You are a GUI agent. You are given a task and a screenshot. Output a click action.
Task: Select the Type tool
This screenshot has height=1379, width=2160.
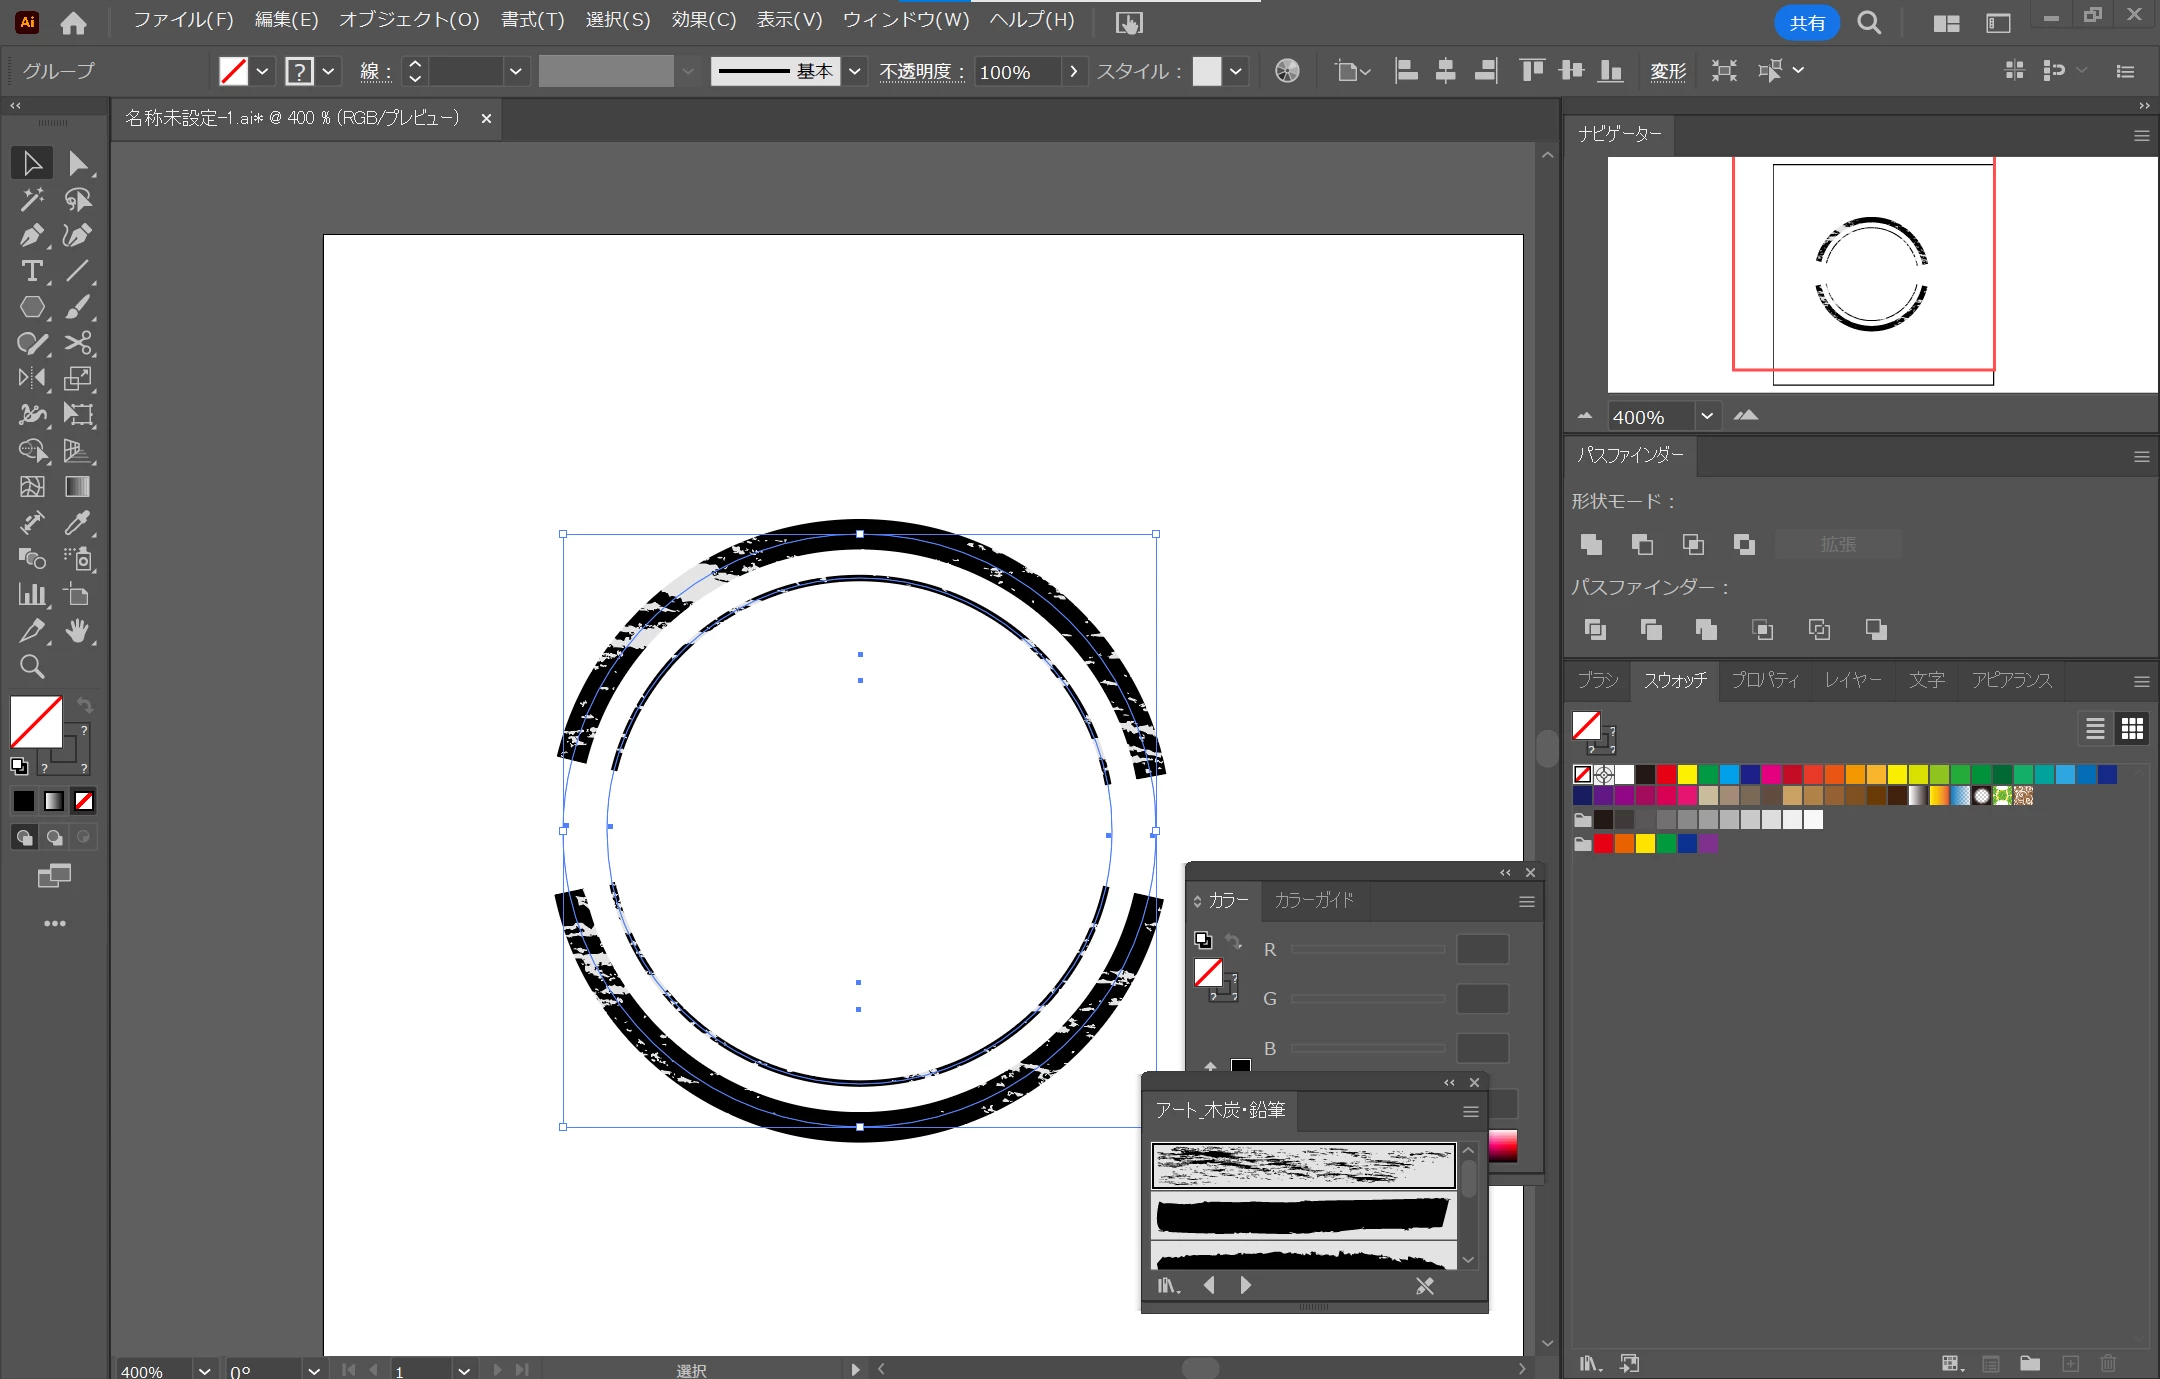pos(31,272)
